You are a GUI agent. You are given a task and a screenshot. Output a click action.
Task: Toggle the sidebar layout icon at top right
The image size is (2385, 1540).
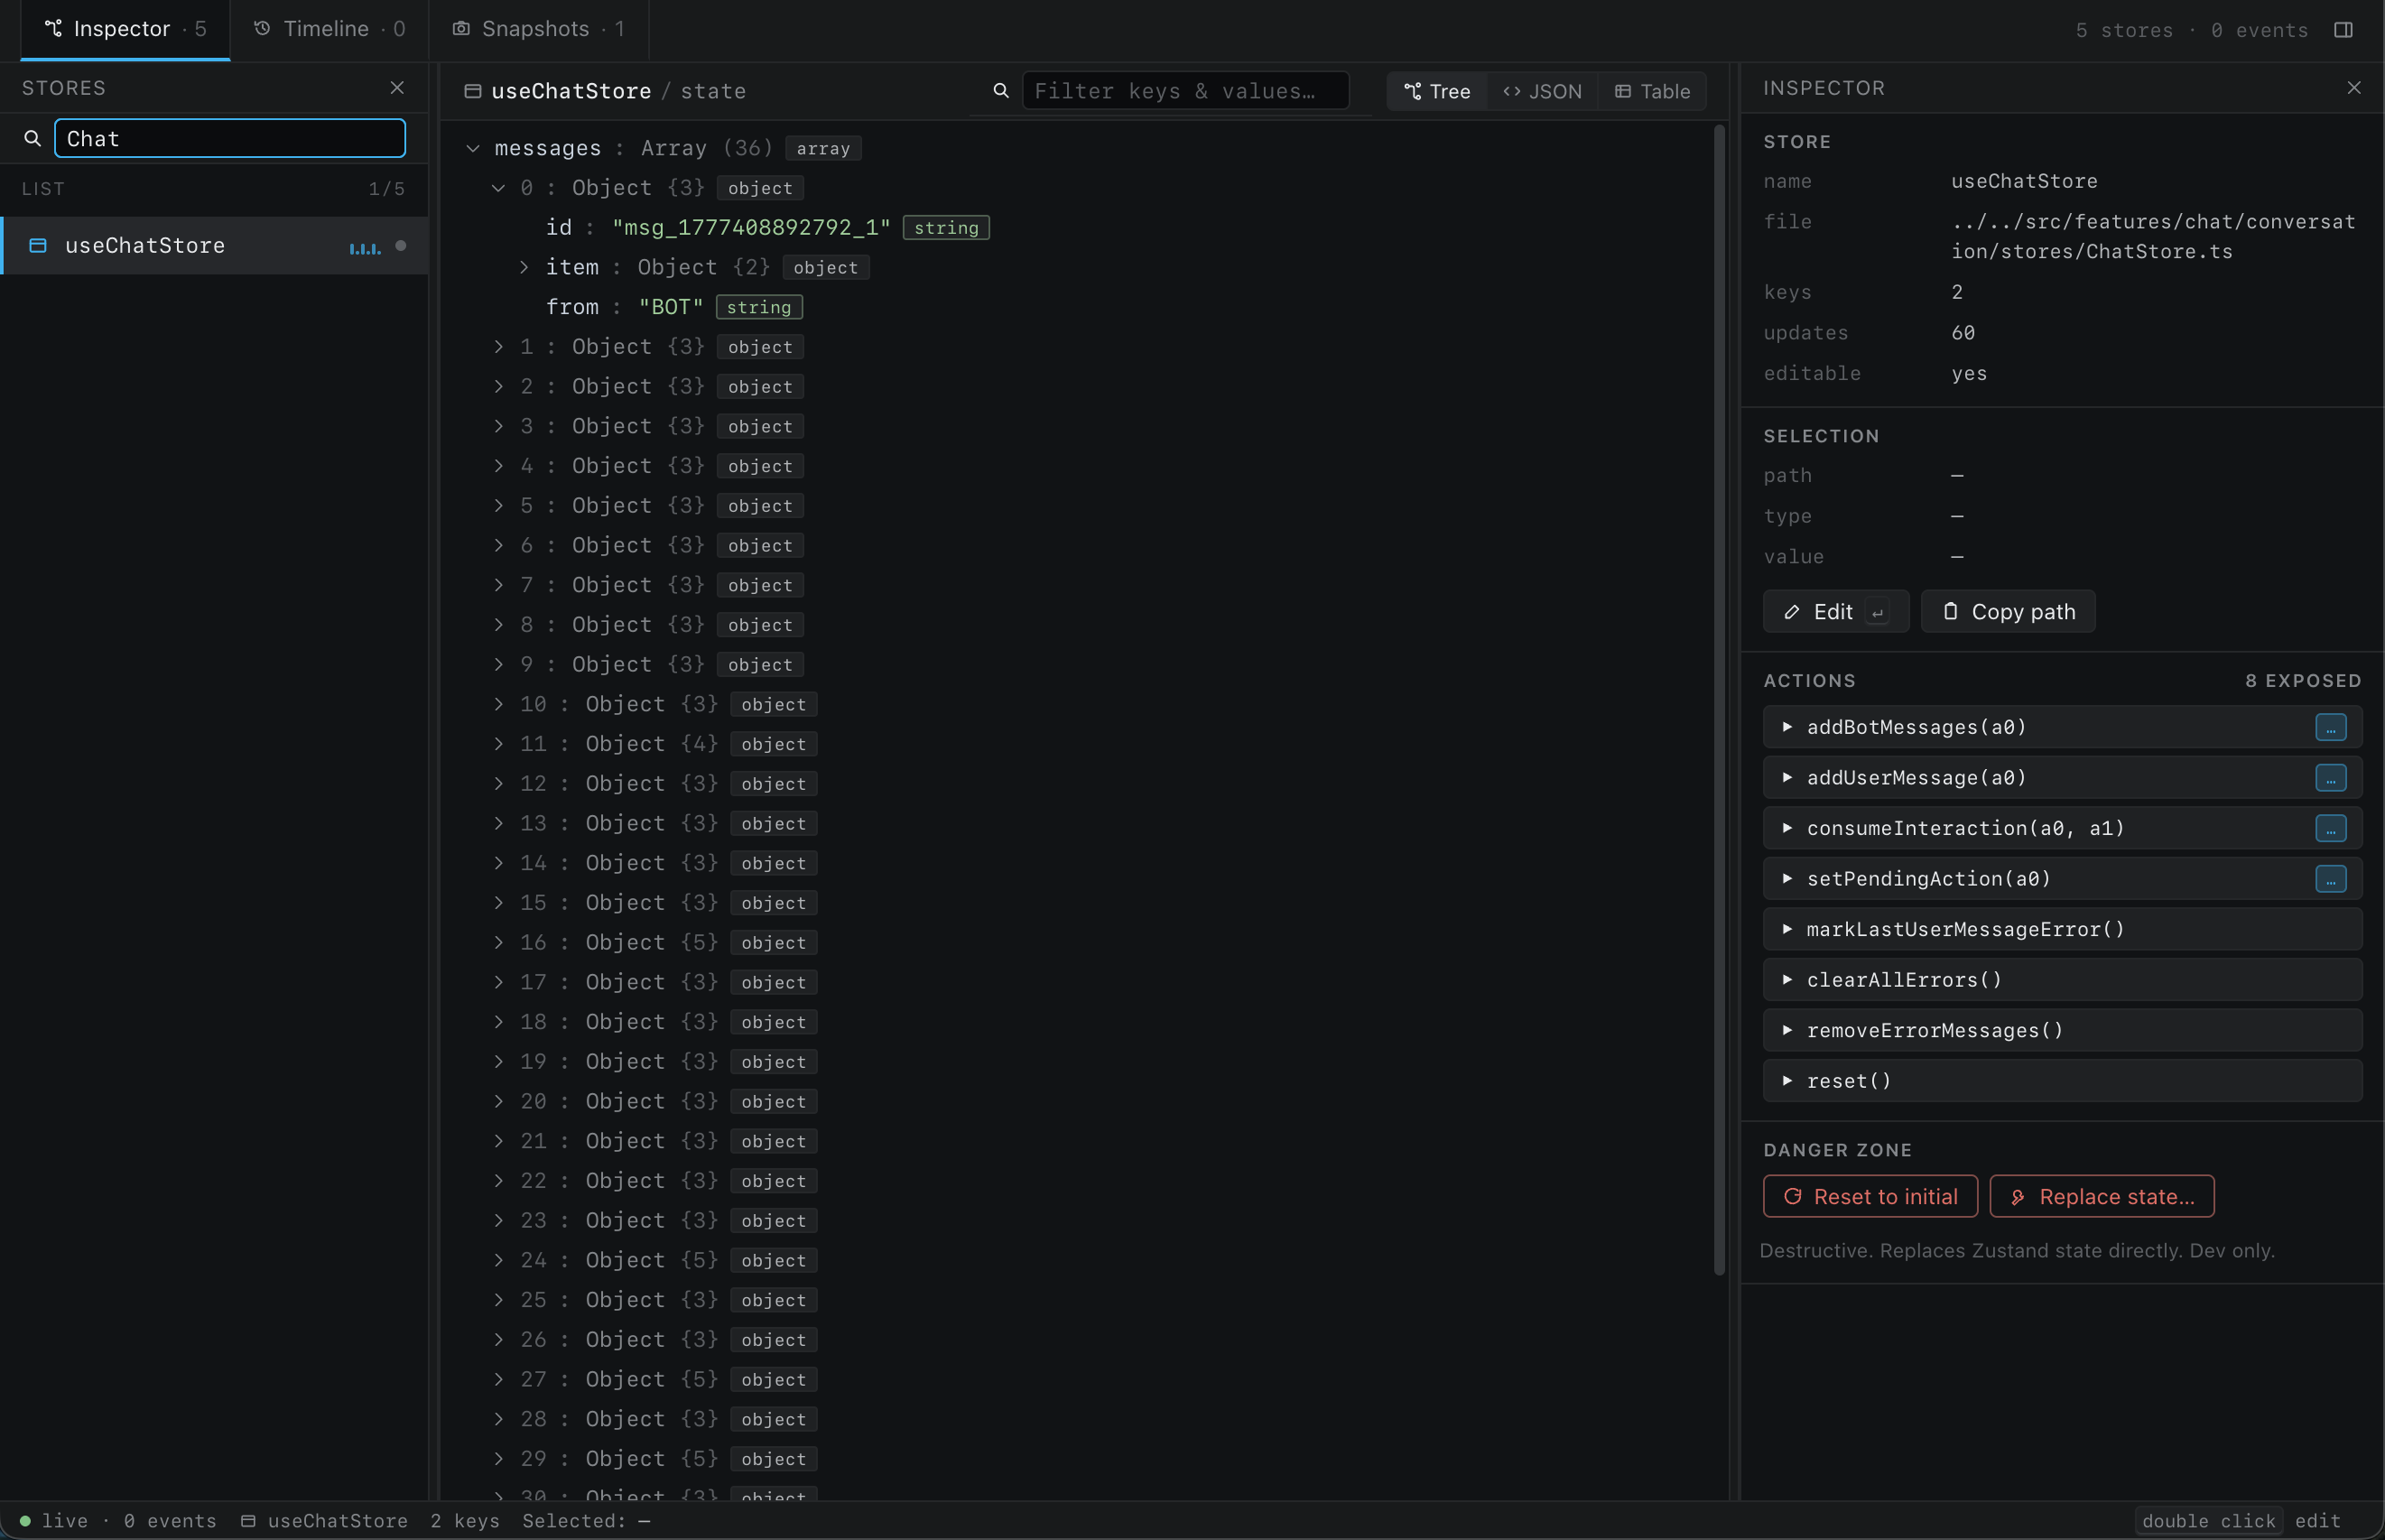(x=2343, y=30)
